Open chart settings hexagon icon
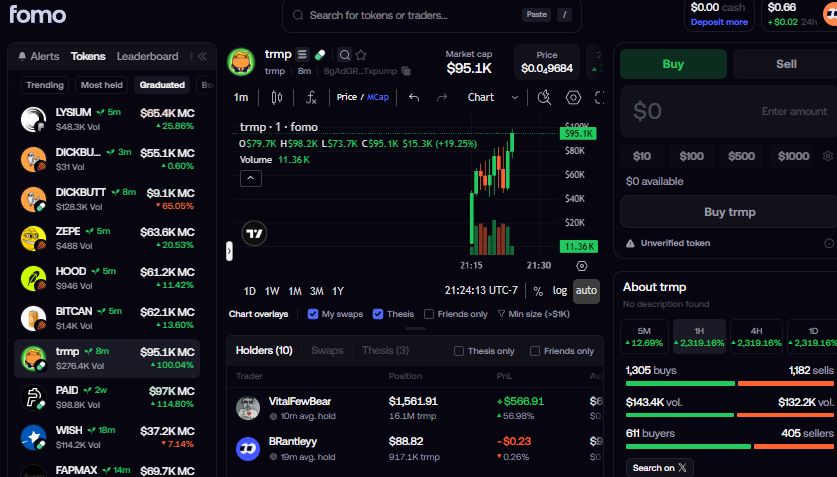The image size is (837, 477). pos(573,98)
